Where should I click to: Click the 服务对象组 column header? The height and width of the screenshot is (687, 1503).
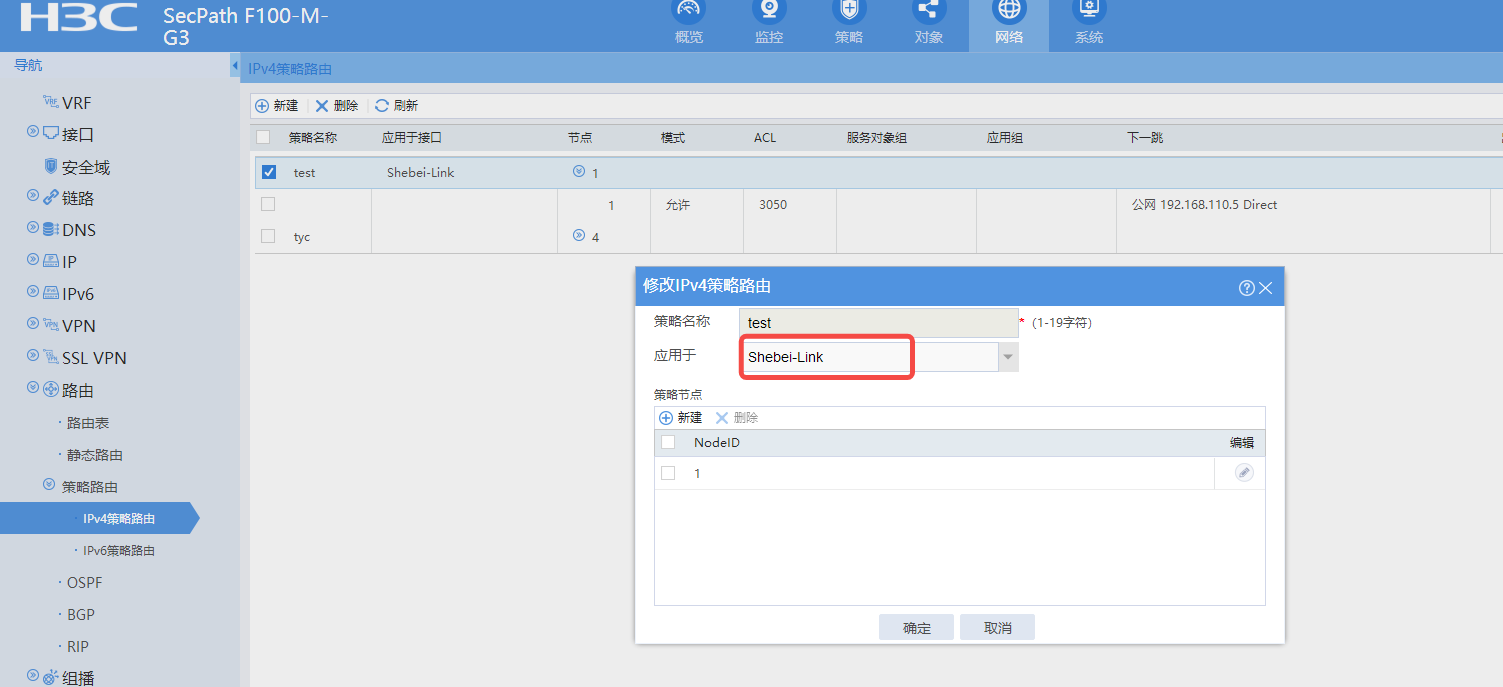coord(877,138)
